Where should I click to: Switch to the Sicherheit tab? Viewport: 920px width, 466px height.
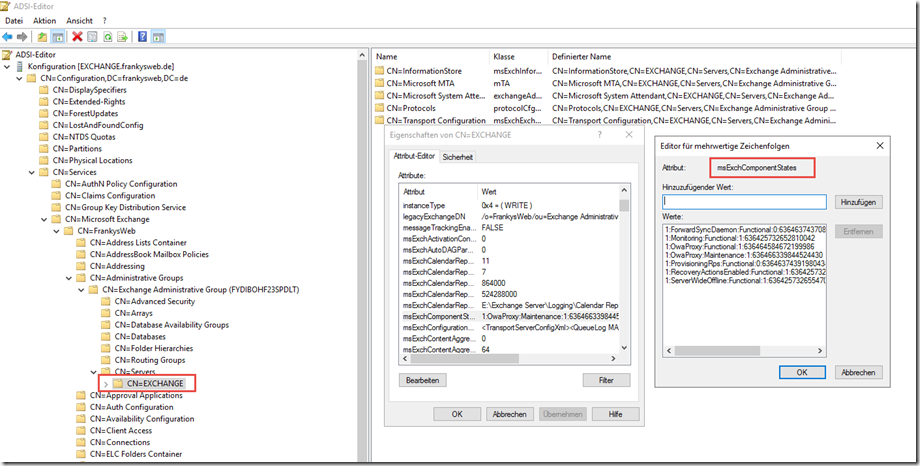click(x=458, y=157)
